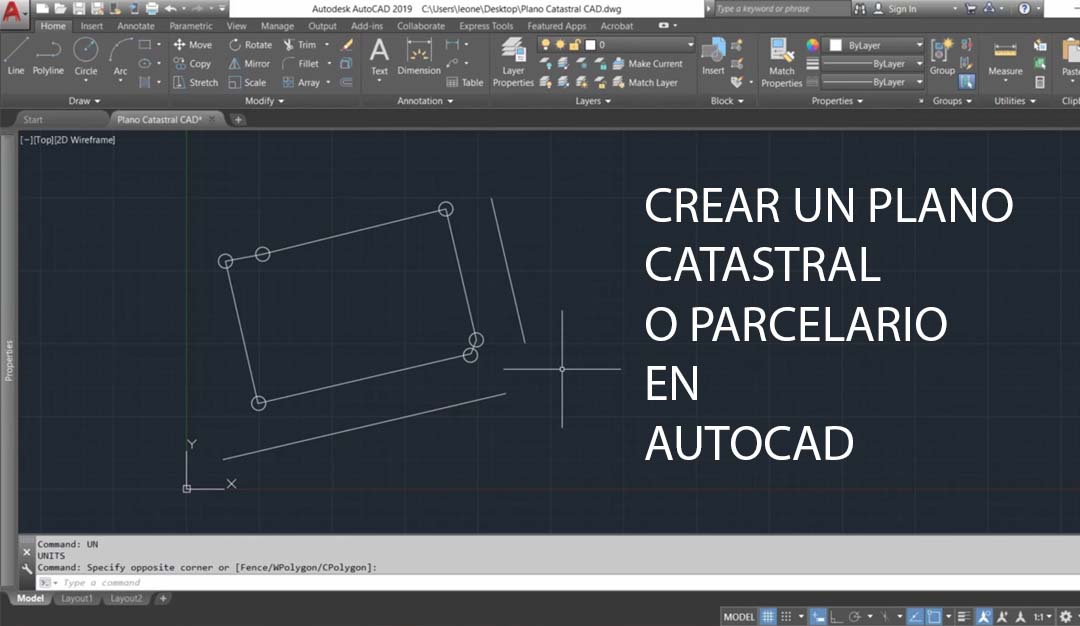The height and width of the screenshot is (626, 1080).
Task: Activate the Rotate tool
Action: (x=251, y=45)
